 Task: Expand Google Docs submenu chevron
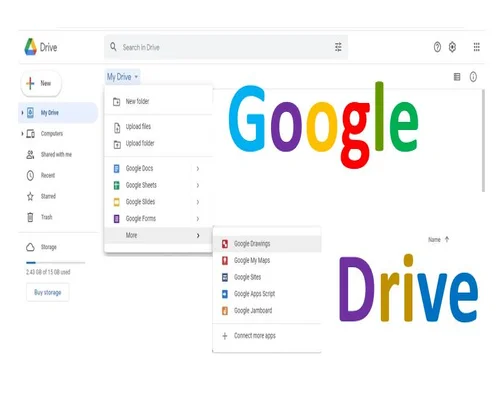point(198,169)
